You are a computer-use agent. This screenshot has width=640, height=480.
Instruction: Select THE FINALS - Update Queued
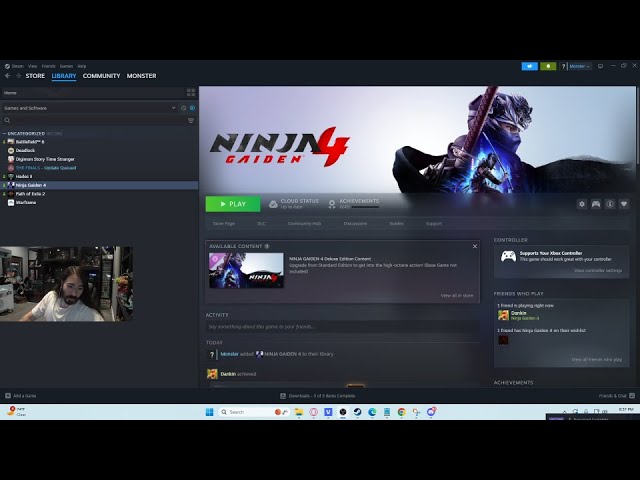pos(99,168)
